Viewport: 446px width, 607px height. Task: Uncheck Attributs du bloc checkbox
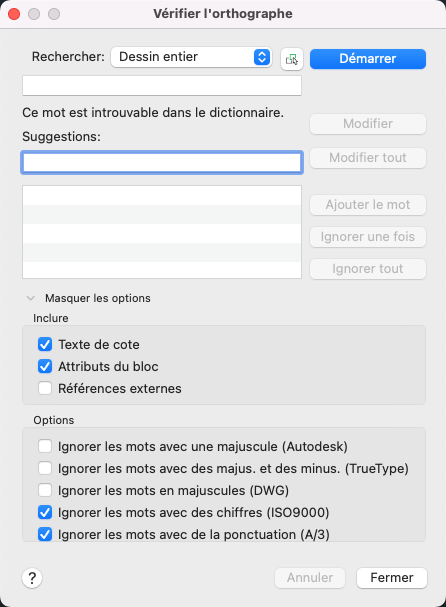[45, 366]
